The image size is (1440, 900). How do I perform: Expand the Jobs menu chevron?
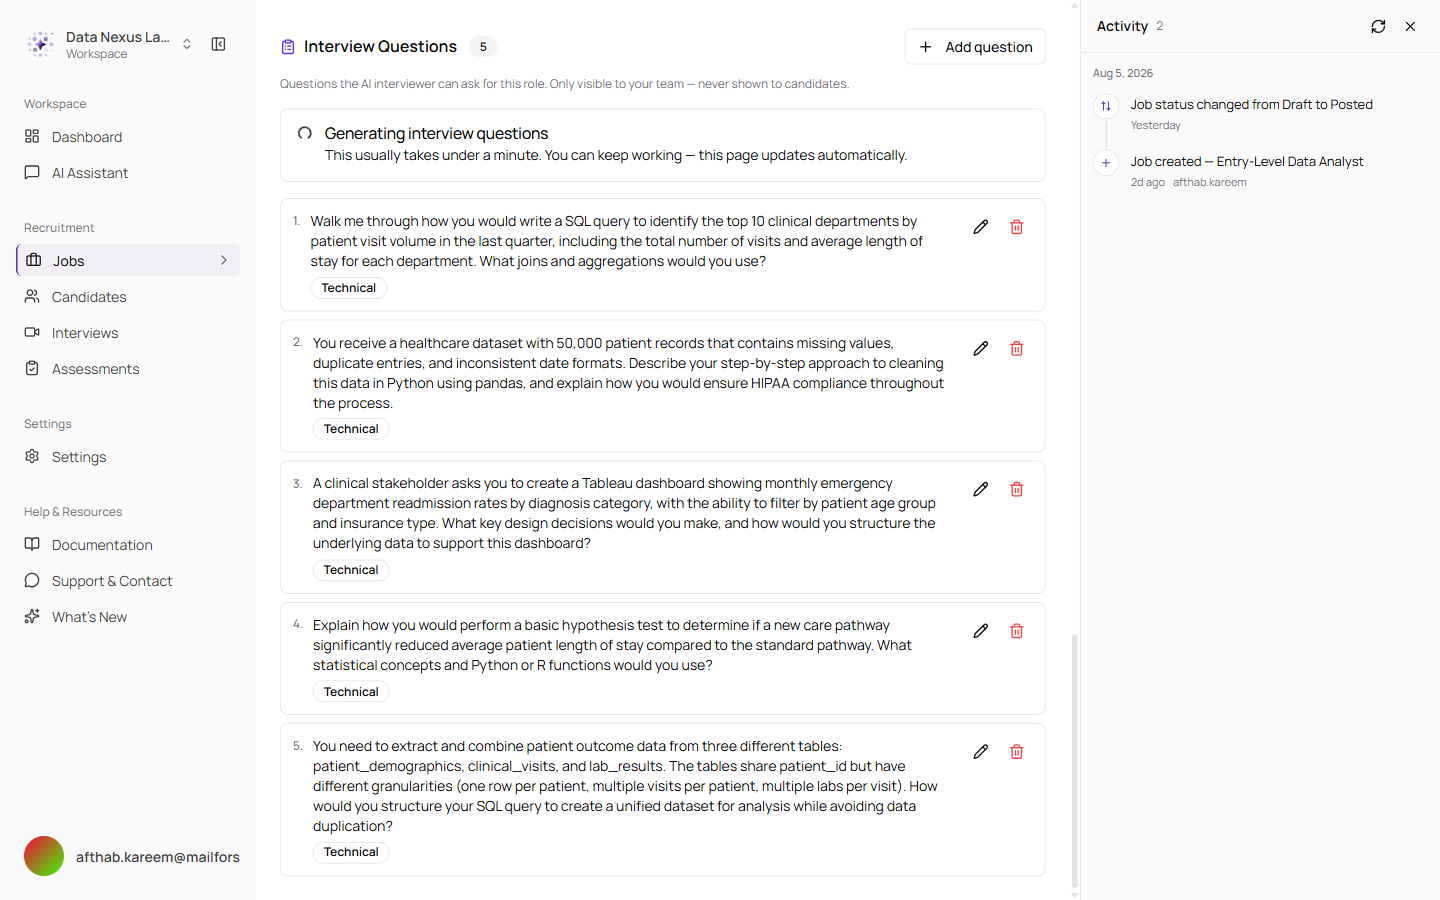tap(224, 260)
